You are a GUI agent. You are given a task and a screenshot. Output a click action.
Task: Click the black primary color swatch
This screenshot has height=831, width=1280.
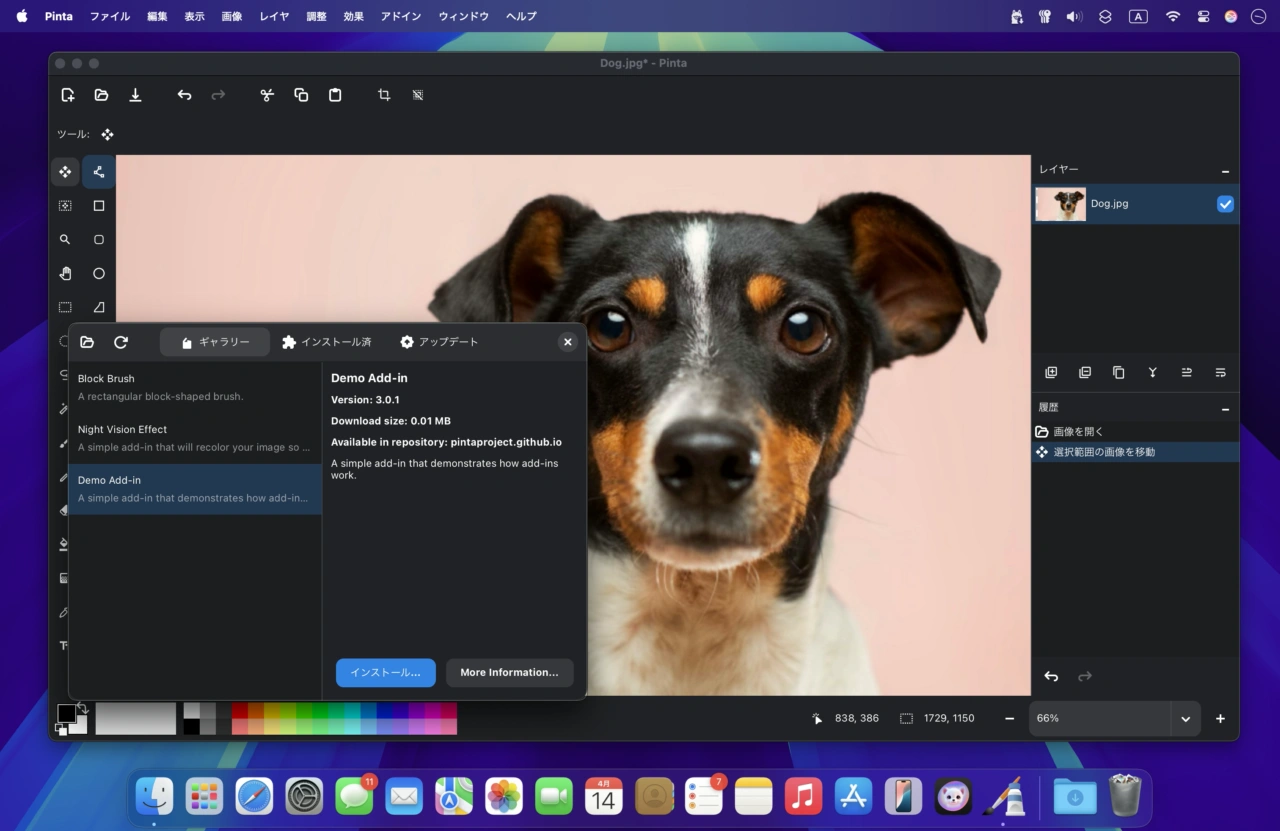pyautogui.click(x=66, y=713)
